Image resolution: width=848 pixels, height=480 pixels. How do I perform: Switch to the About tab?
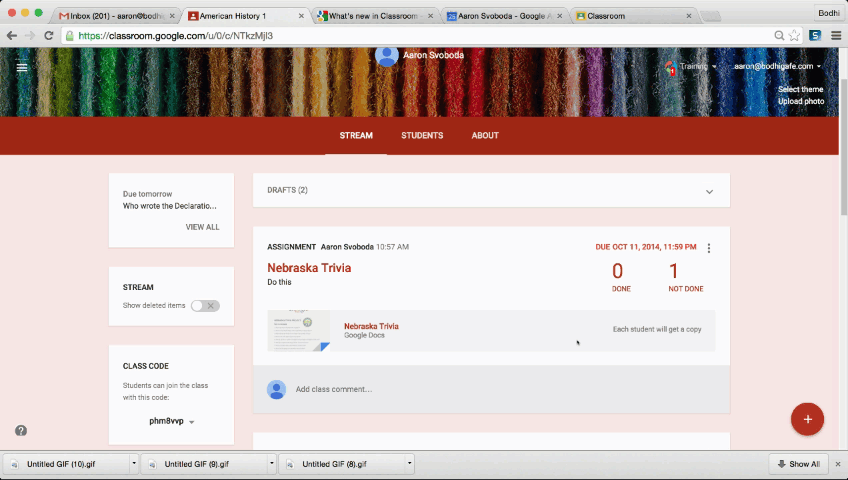[485, 135]
